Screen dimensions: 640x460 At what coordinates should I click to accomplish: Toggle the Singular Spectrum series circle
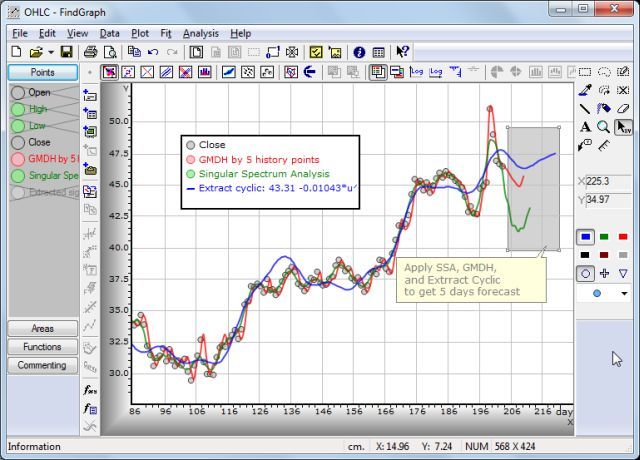coord(18,176)
